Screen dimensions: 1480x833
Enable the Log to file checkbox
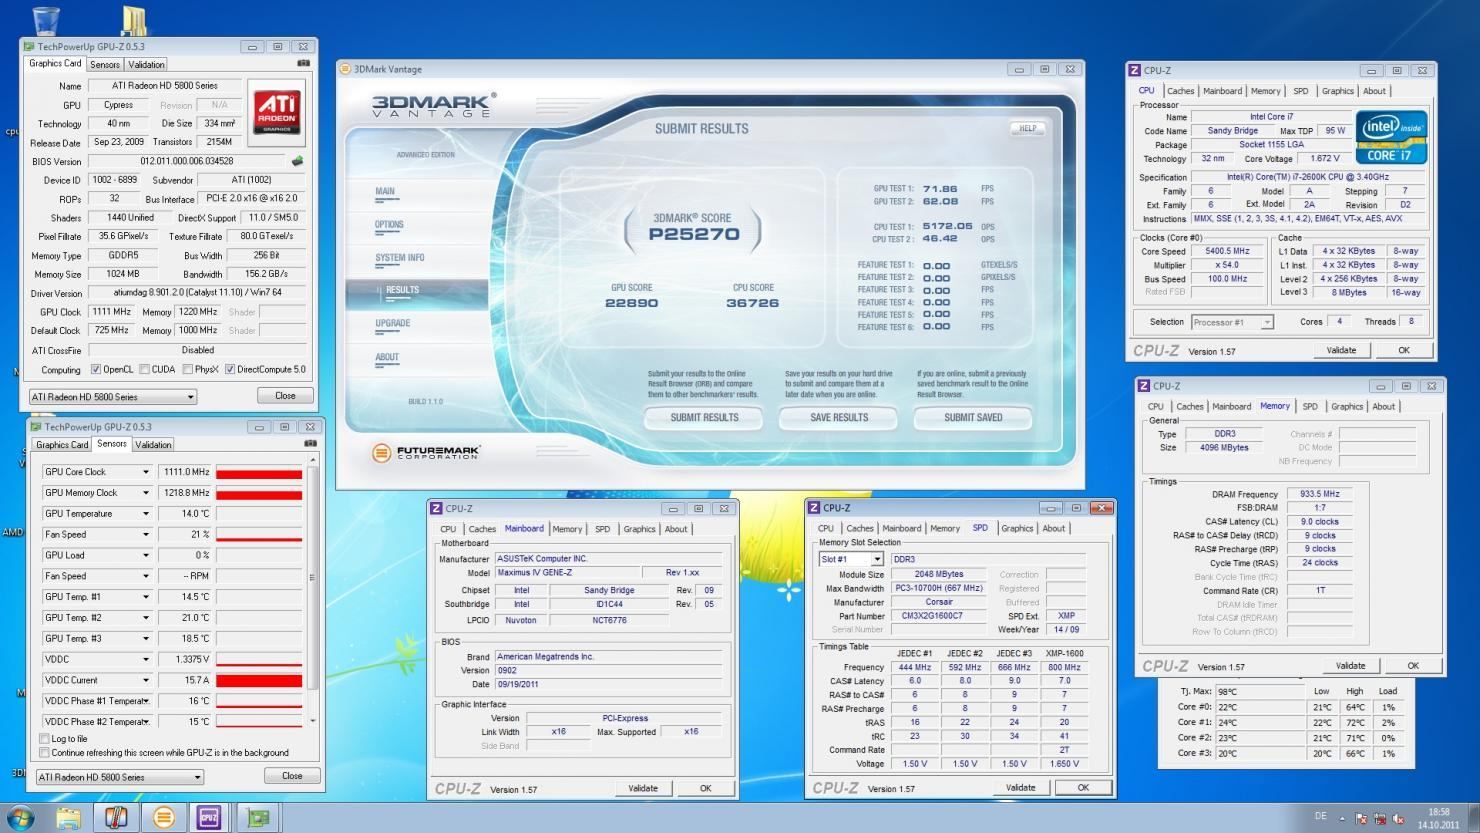coord(44,739)
